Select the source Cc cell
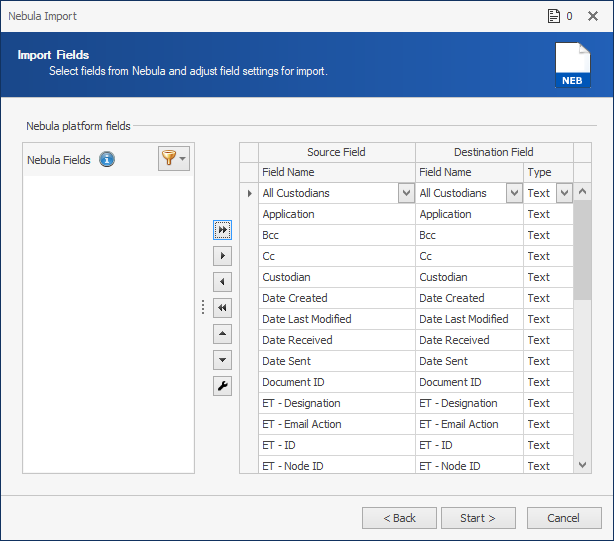The image size is (614, 541). [x=337, y=256]
